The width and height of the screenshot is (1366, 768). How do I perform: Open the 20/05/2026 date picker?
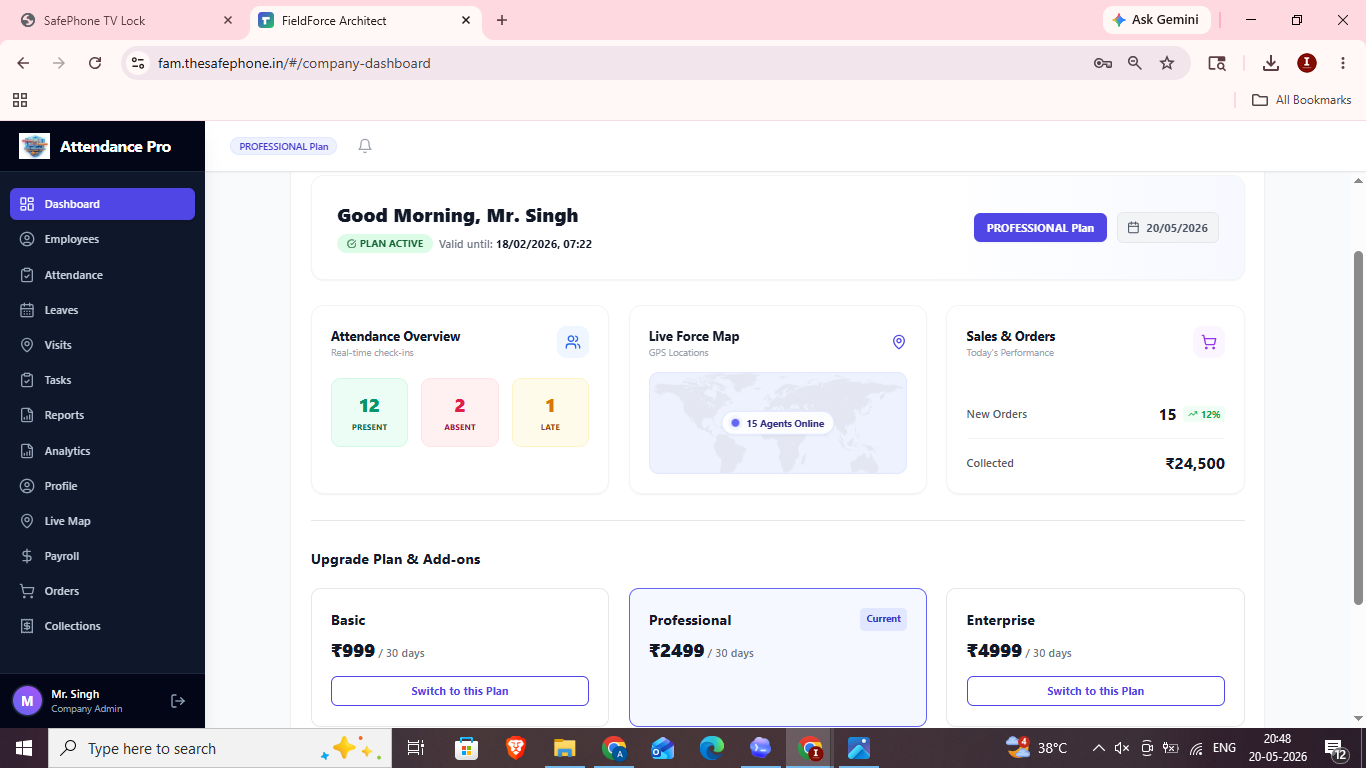[1168, 228]
